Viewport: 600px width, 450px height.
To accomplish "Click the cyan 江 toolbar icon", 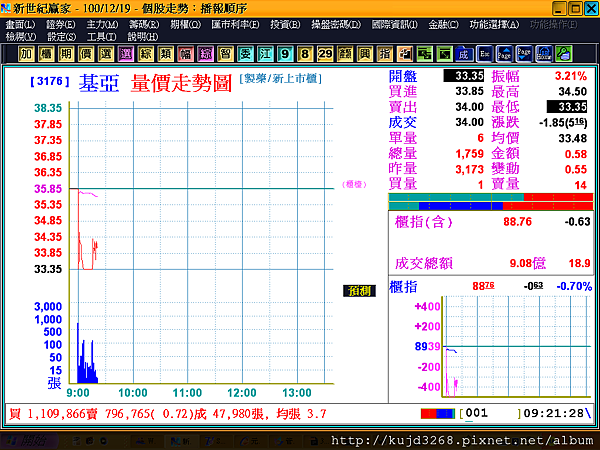I will tap(265, 54).
